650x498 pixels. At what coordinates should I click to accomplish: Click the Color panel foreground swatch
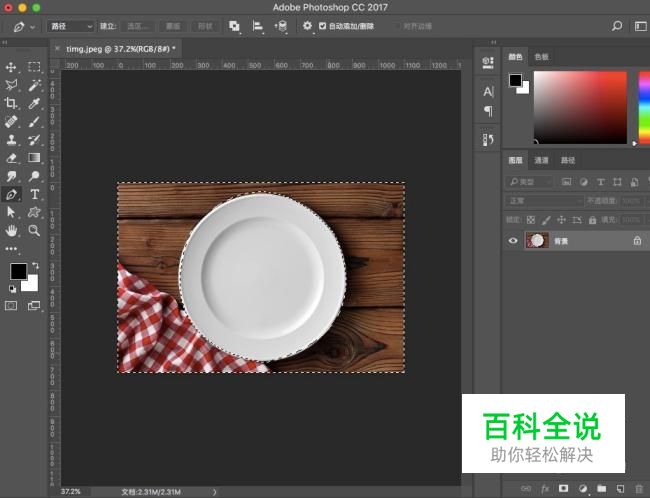(515, 80)
